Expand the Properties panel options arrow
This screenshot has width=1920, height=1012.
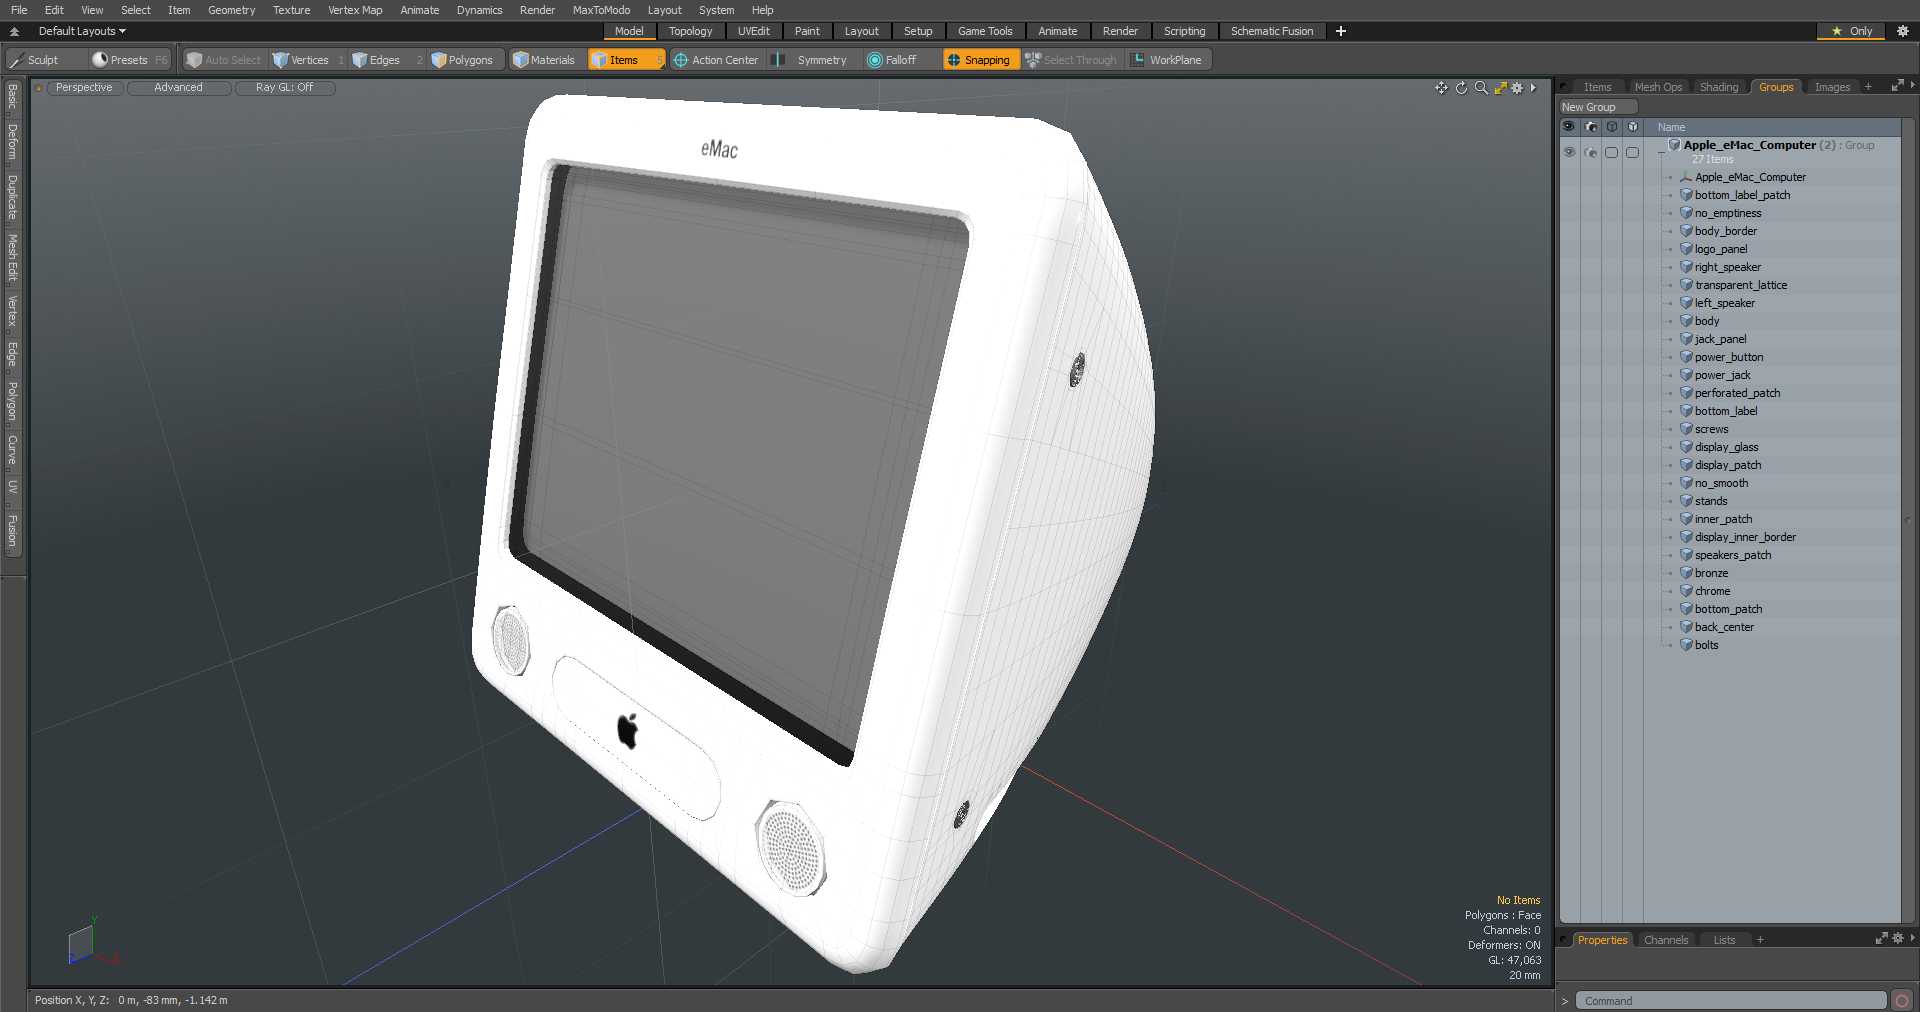tap(1912, 938)
